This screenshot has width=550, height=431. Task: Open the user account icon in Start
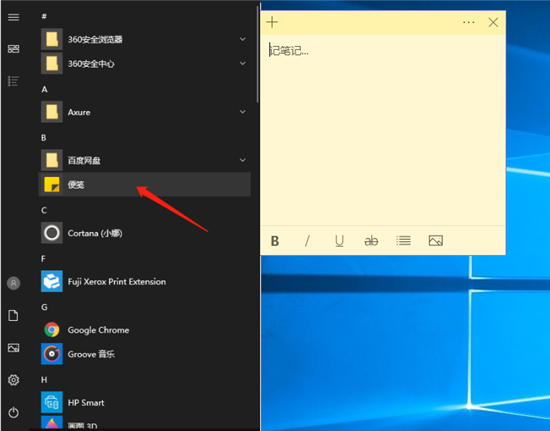point(14,283)
